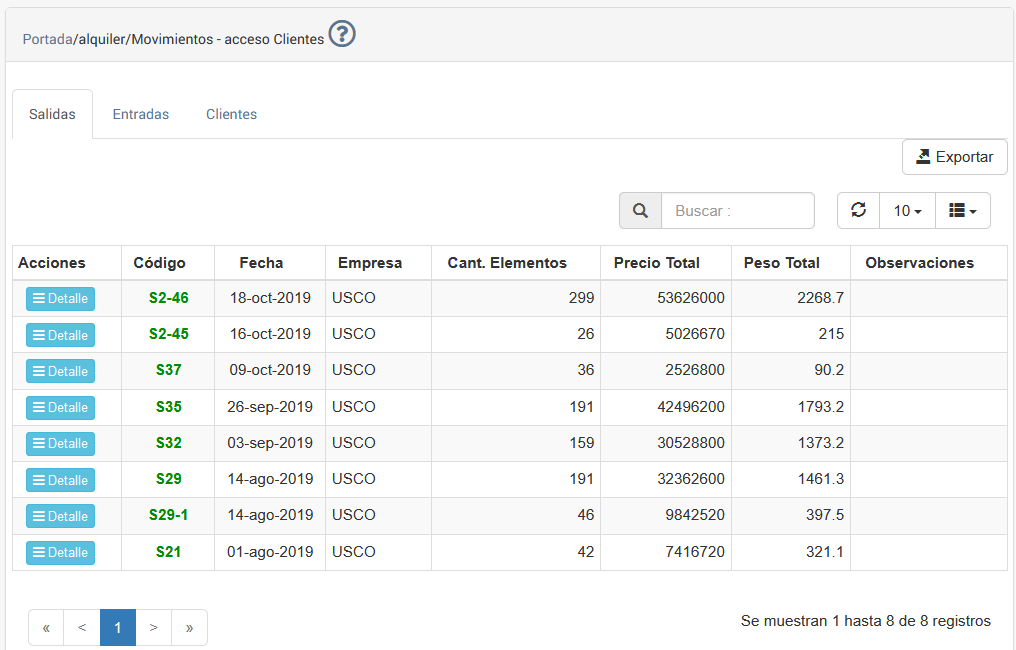
Task: Focus the Buscar search field
Action: (737, 211)
